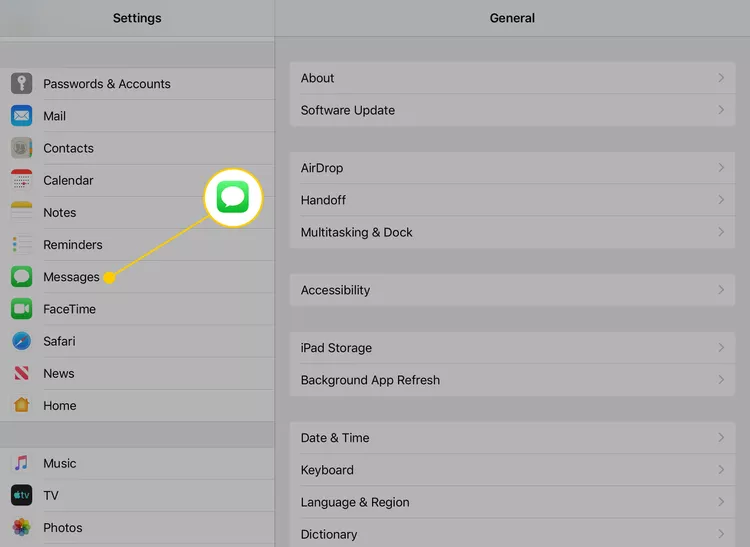The image size is (750, 547).
Task: Select the News app icon
Action: tap(22, 373)
